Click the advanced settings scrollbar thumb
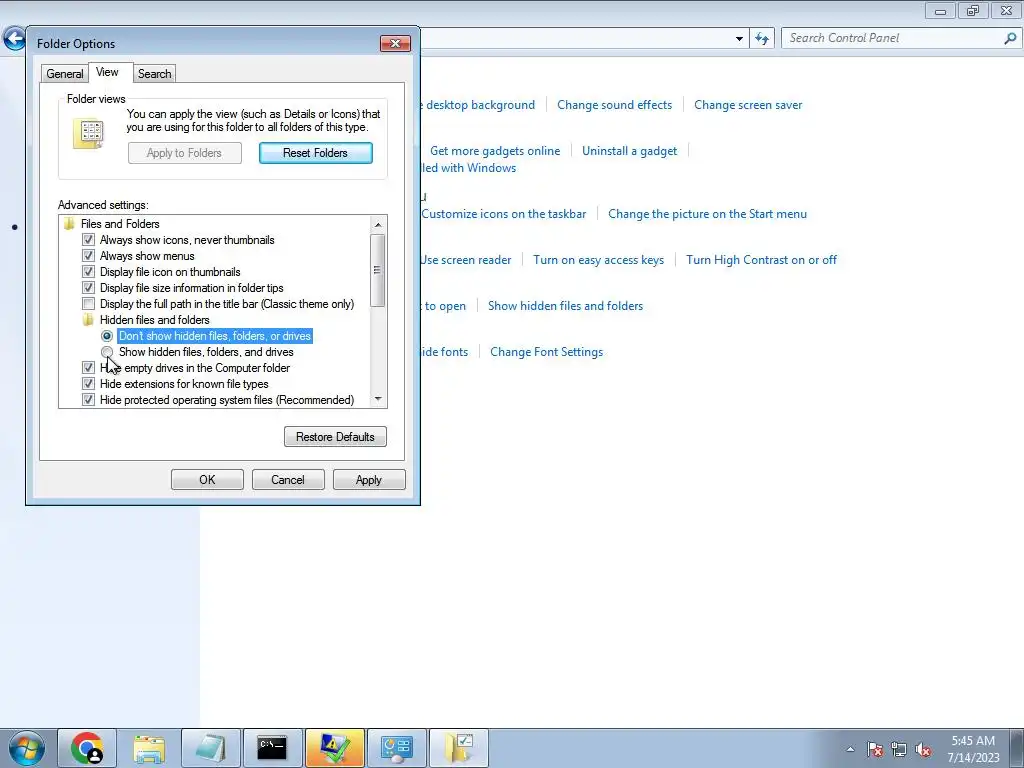 point(377,270)
